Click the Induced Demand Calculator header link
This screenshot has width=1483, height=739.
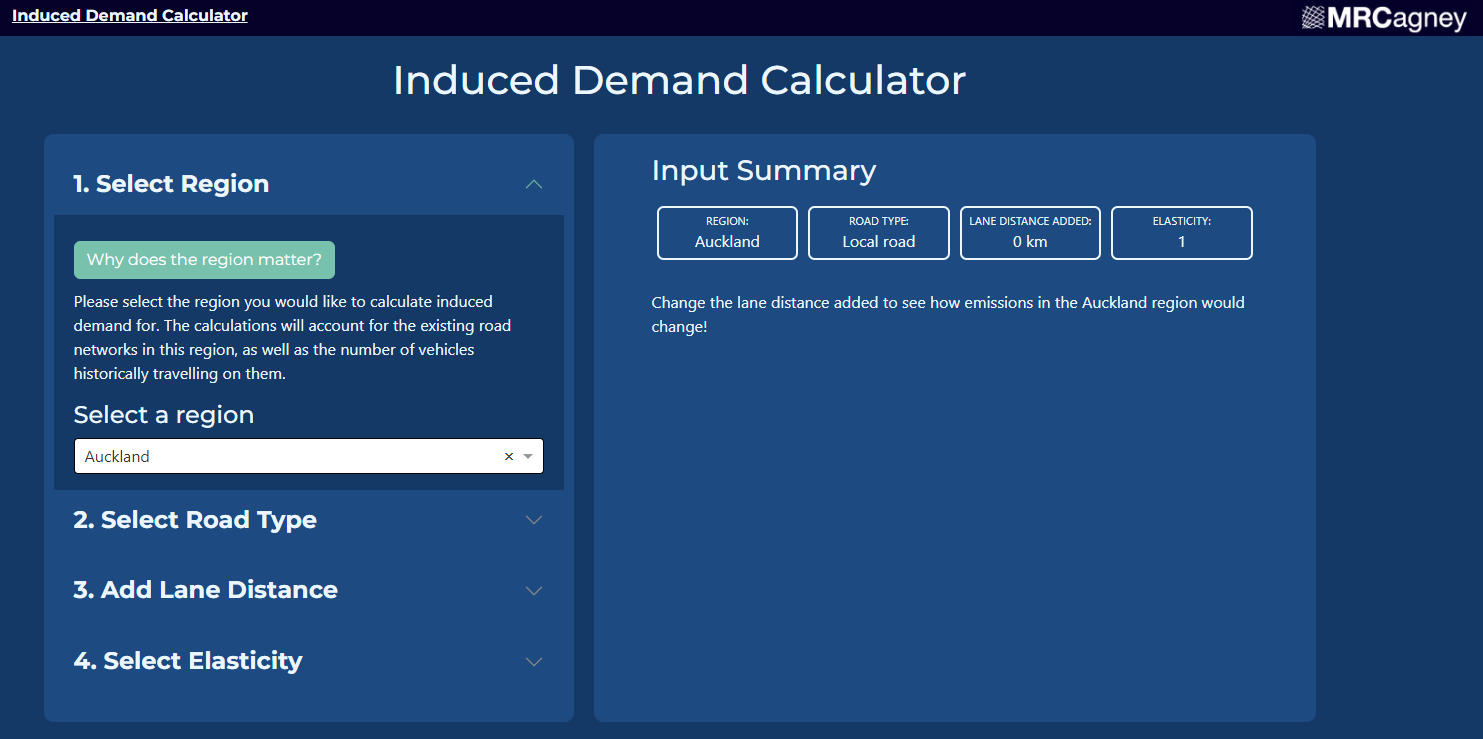pyautogui.click(x=130, y=16)
